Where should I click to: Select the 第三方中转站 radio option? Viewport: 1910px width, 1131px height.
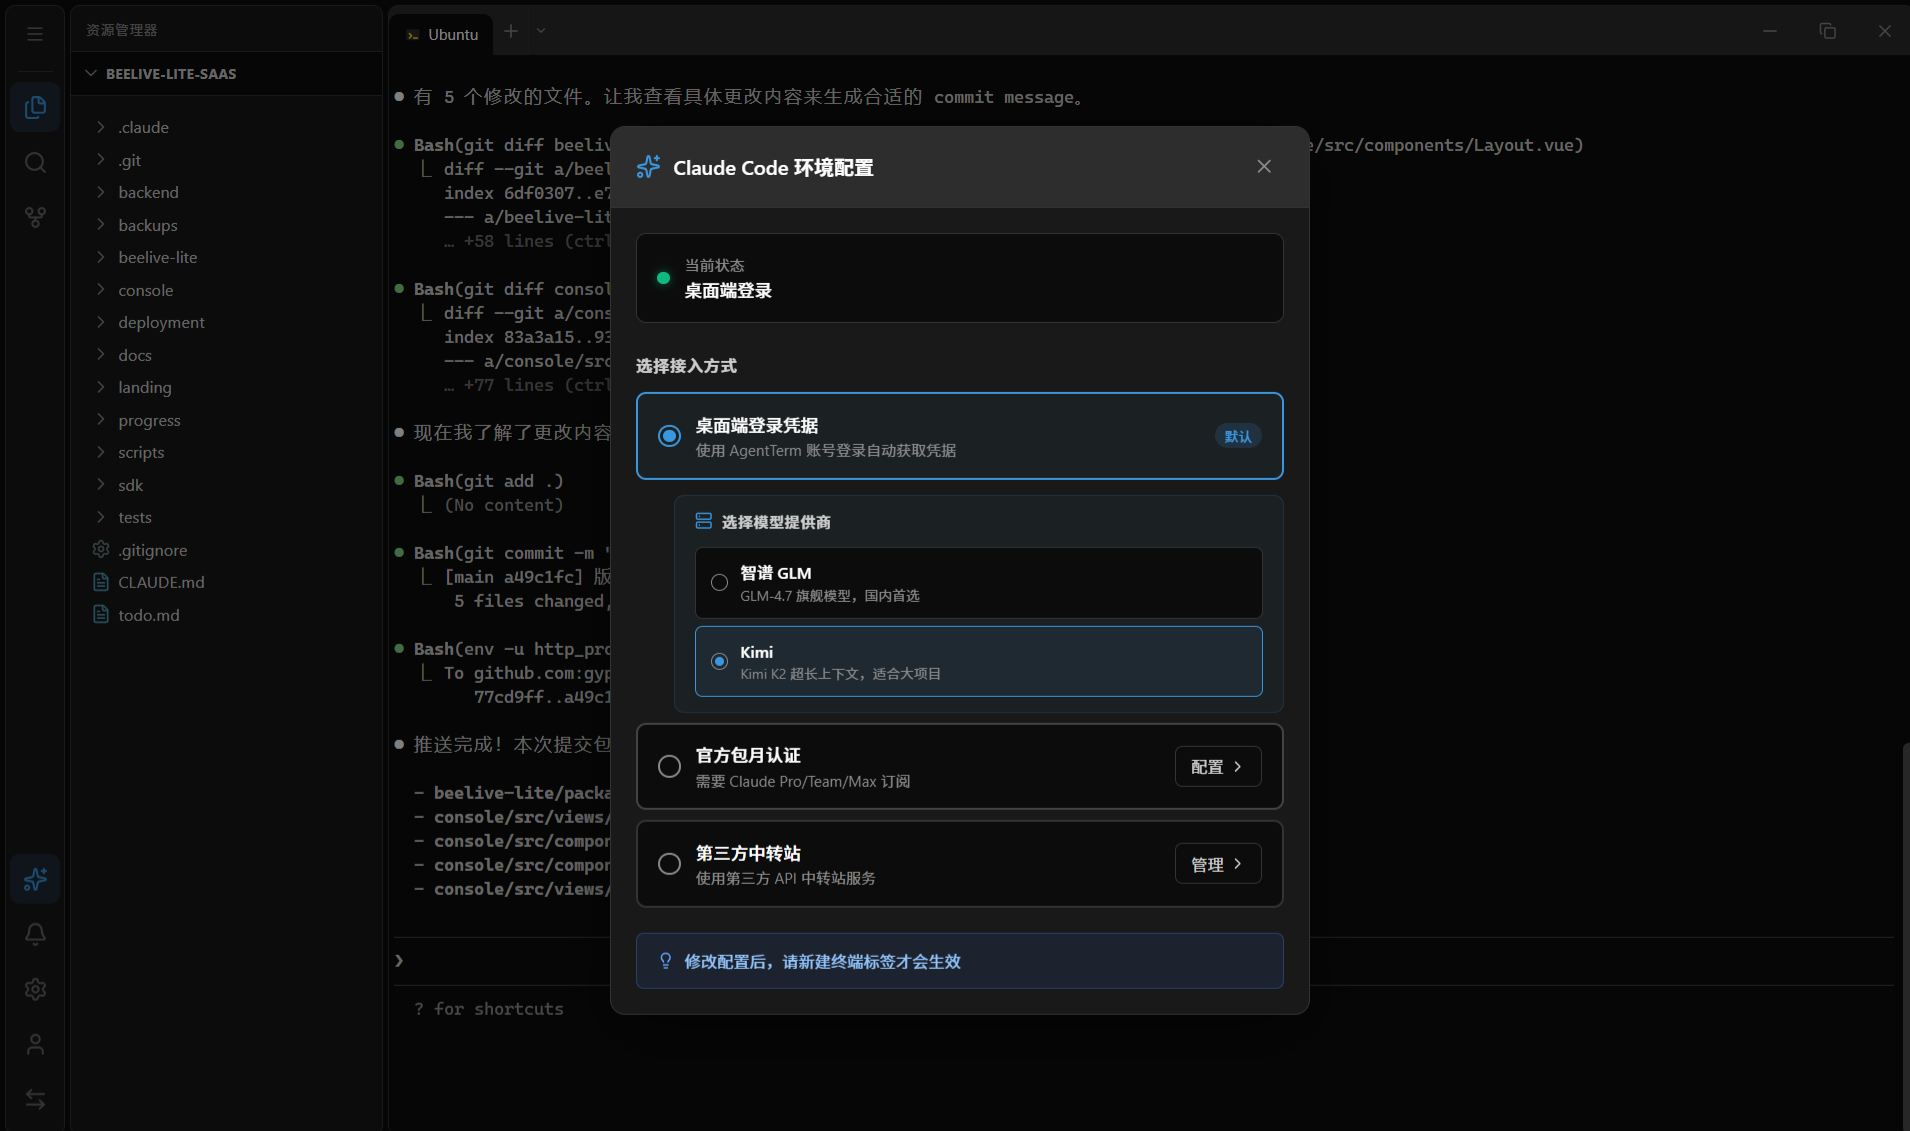669,864
